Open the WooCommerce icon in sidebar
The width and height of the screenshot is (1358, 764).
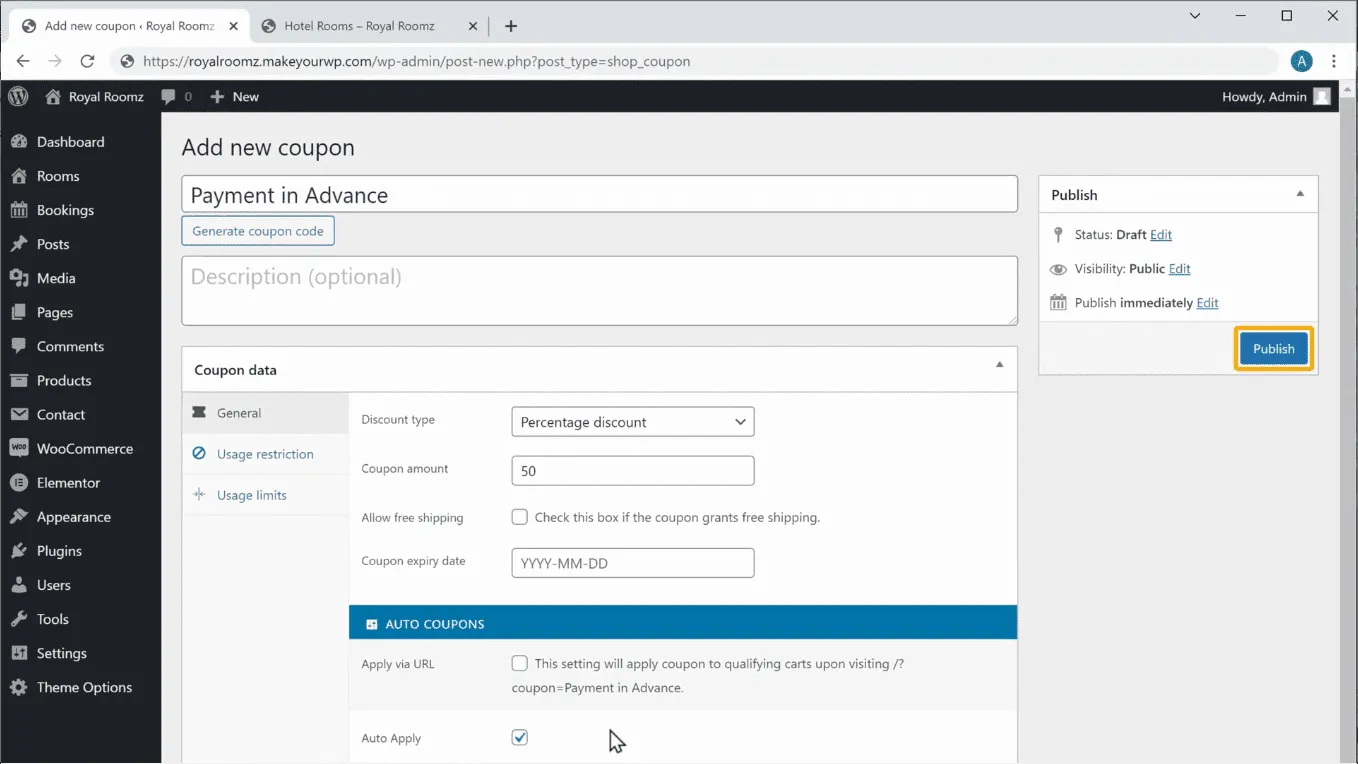18,449
